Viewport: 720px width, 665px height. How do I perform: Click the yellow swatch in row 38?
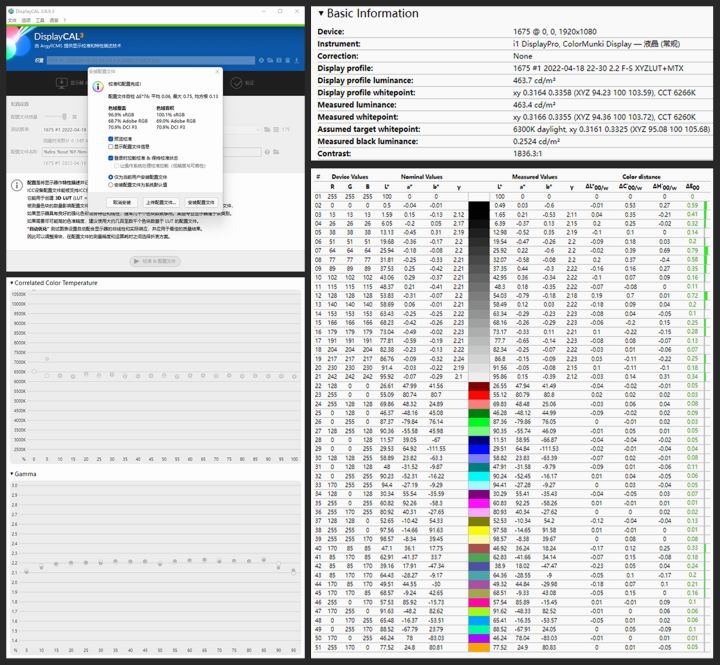[x=478, y=530]
